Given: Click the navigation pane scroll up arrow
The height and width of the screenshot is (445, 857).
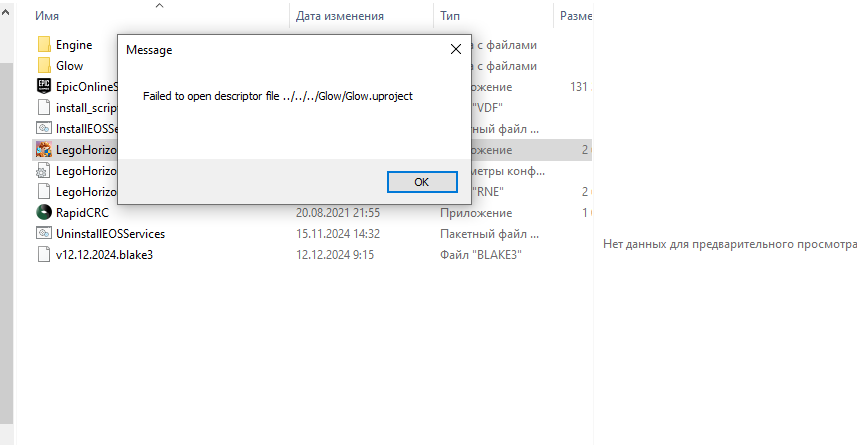Looking at the screenshot, I should (6, 11).
